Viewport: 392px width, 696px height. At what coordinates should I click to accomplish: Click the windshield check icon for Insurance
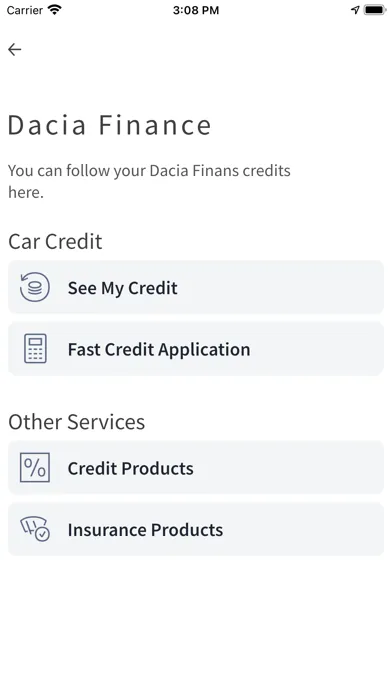(35, 529)
